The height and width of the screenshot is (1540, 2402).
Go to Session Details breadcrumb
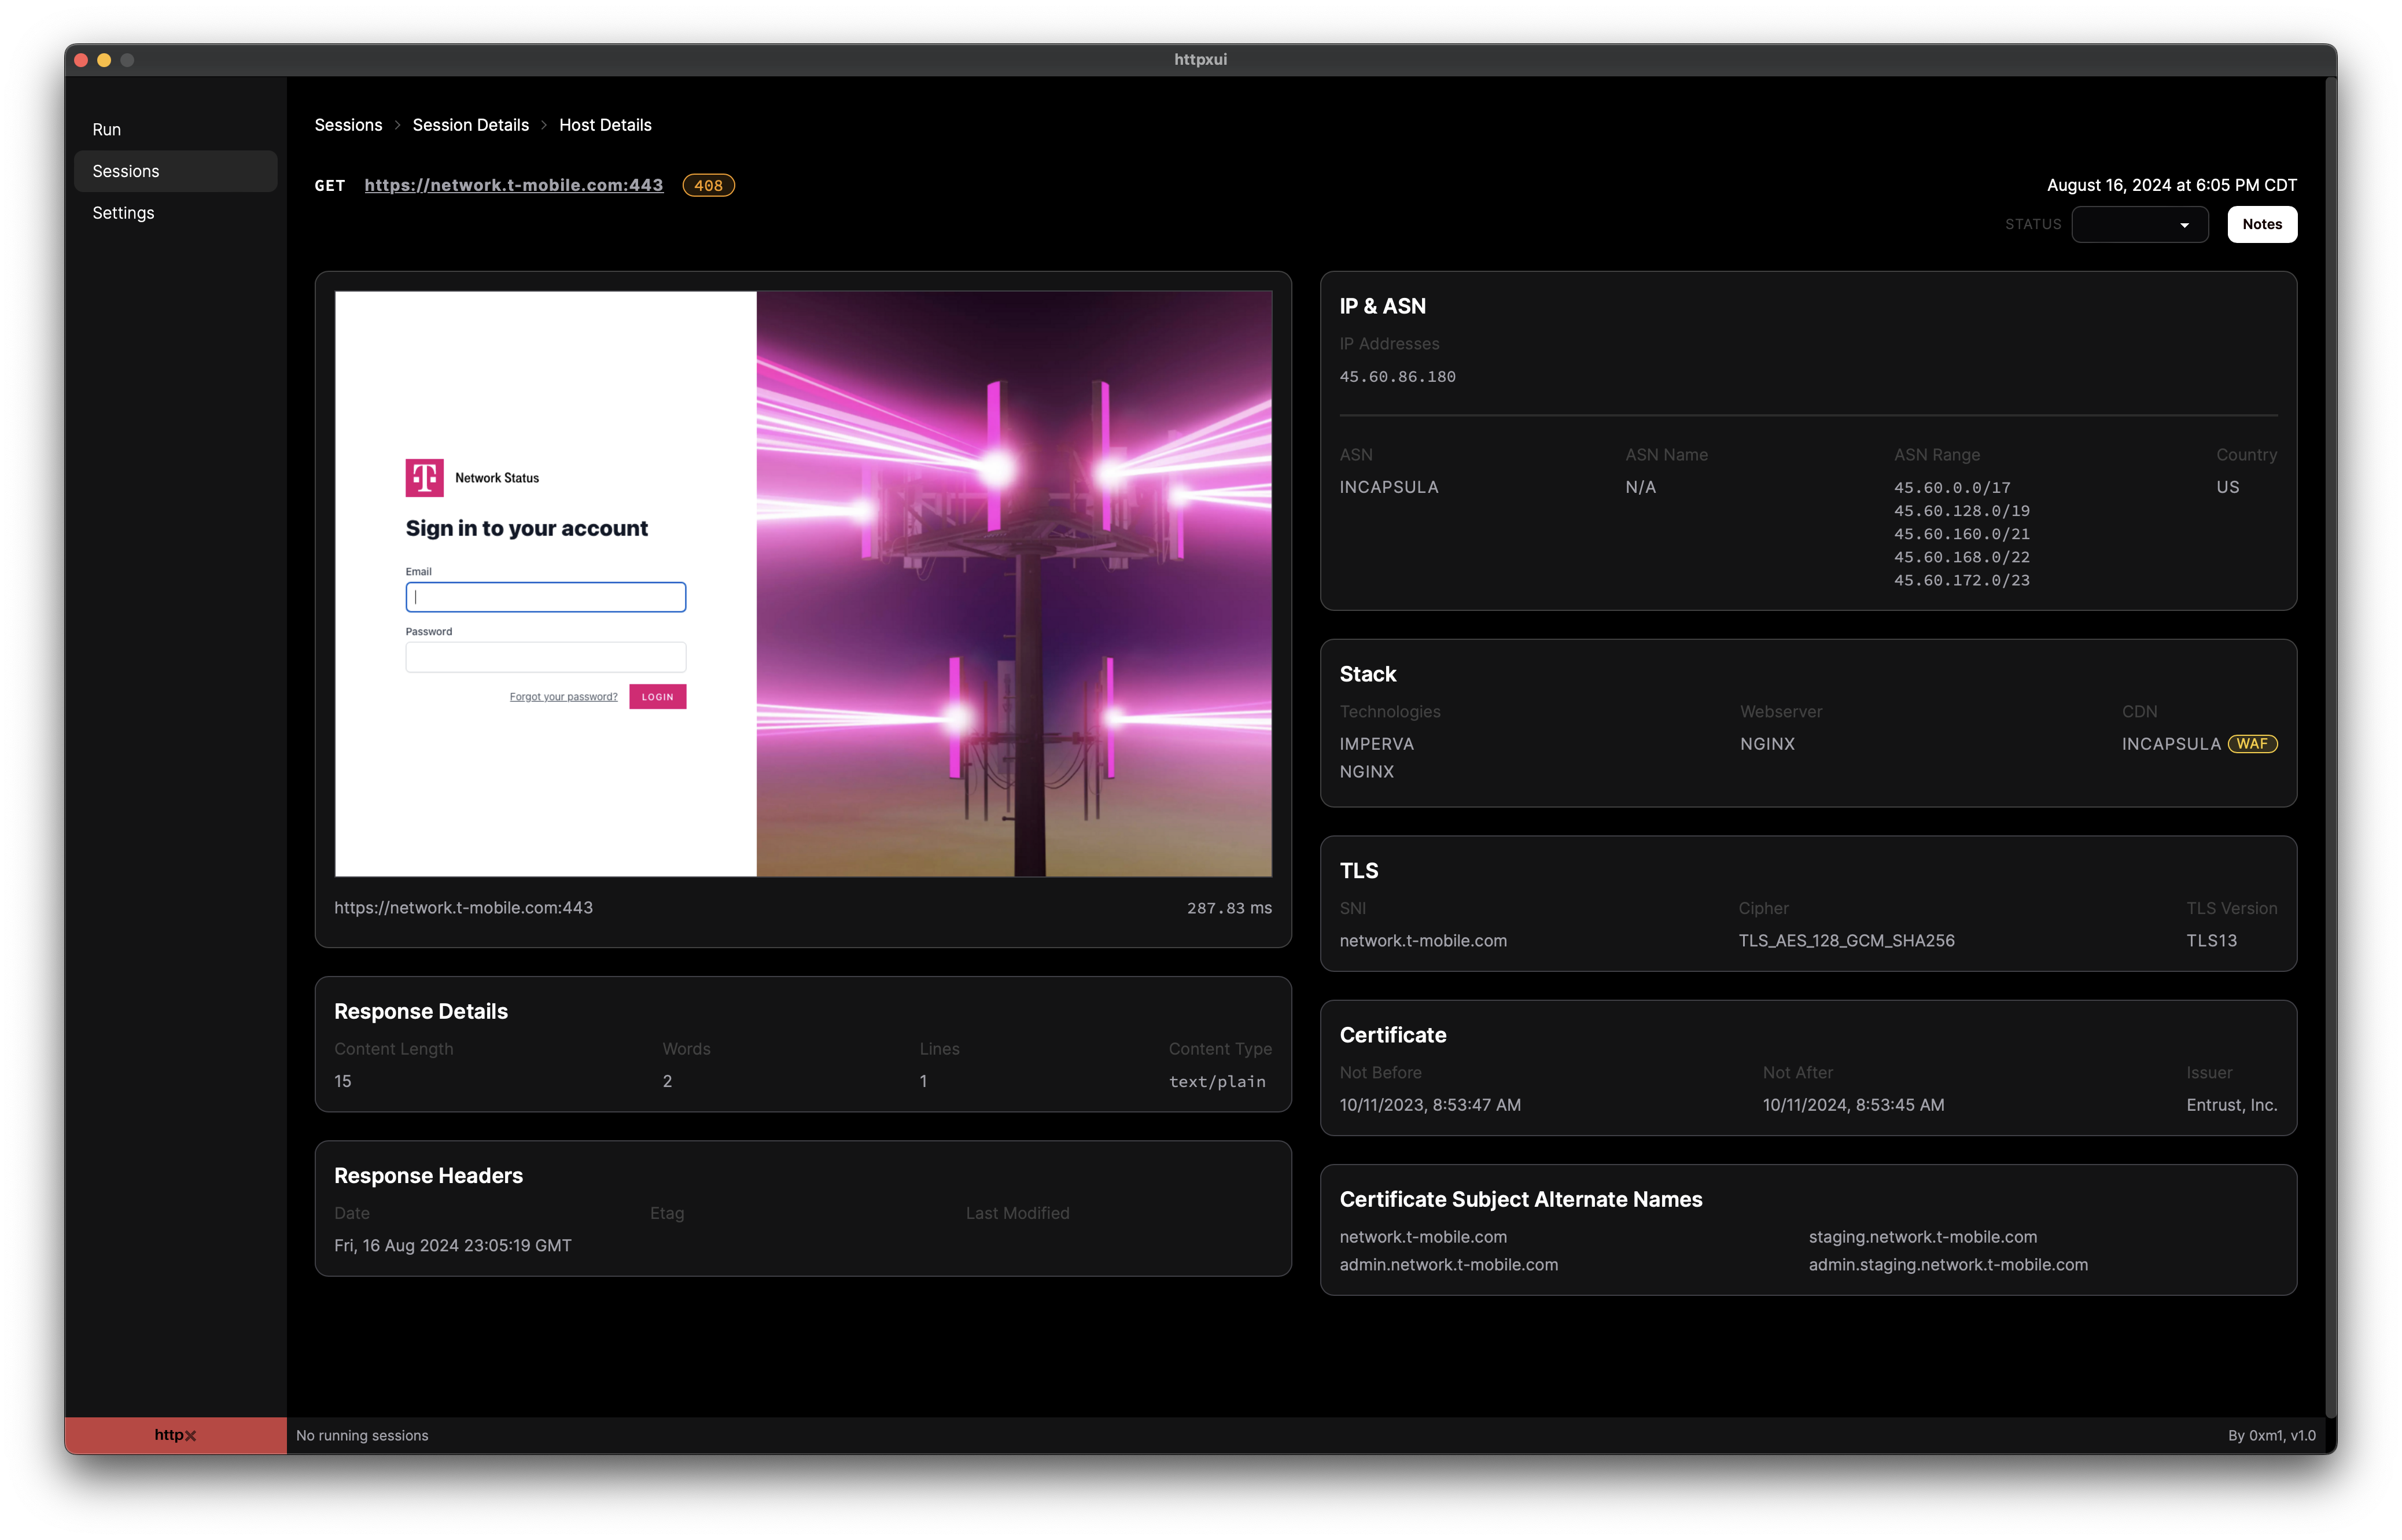[x=470, y=125]
